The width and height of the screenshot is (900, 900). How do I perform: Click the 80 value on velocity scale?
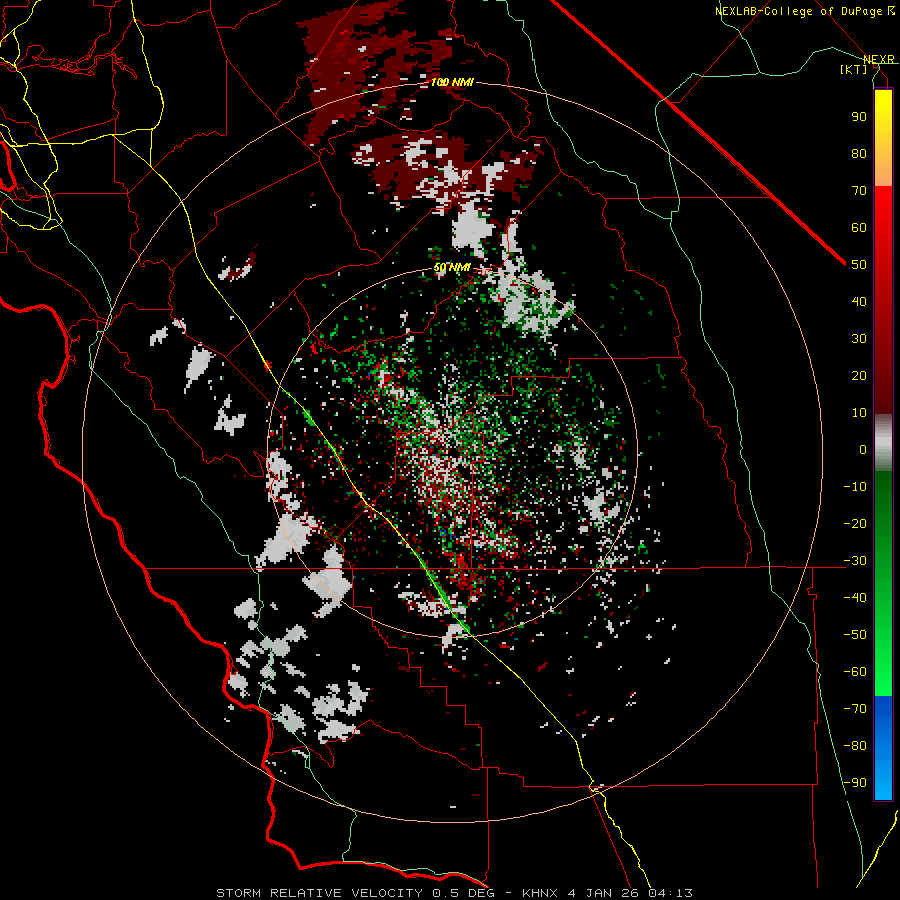click(859, 153)
